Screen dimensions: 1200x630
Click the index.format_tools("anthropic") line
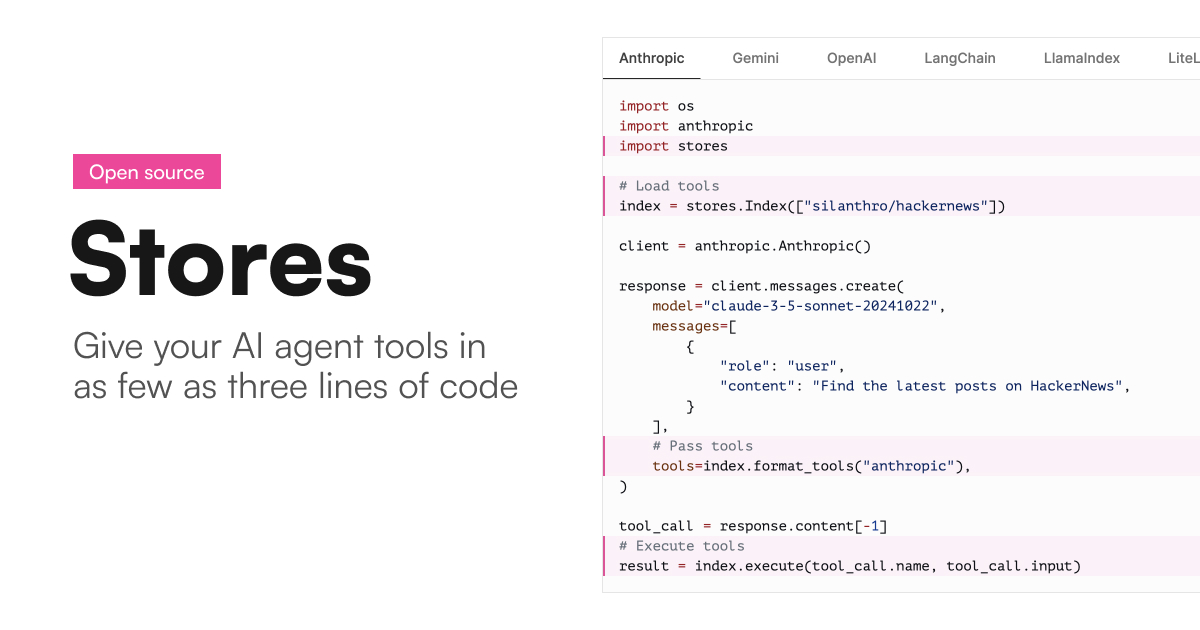(x=811, y=466)
